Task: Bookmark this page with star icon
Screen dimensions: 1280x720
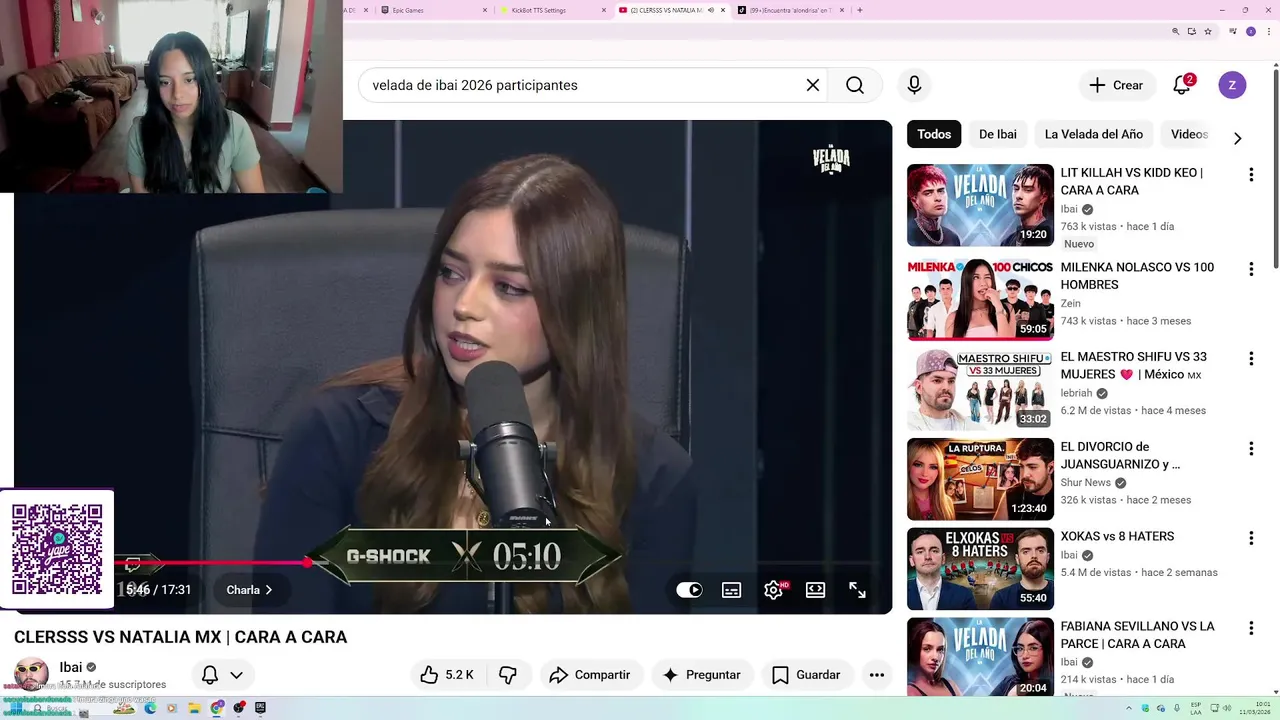Action: pos(1208,31)
